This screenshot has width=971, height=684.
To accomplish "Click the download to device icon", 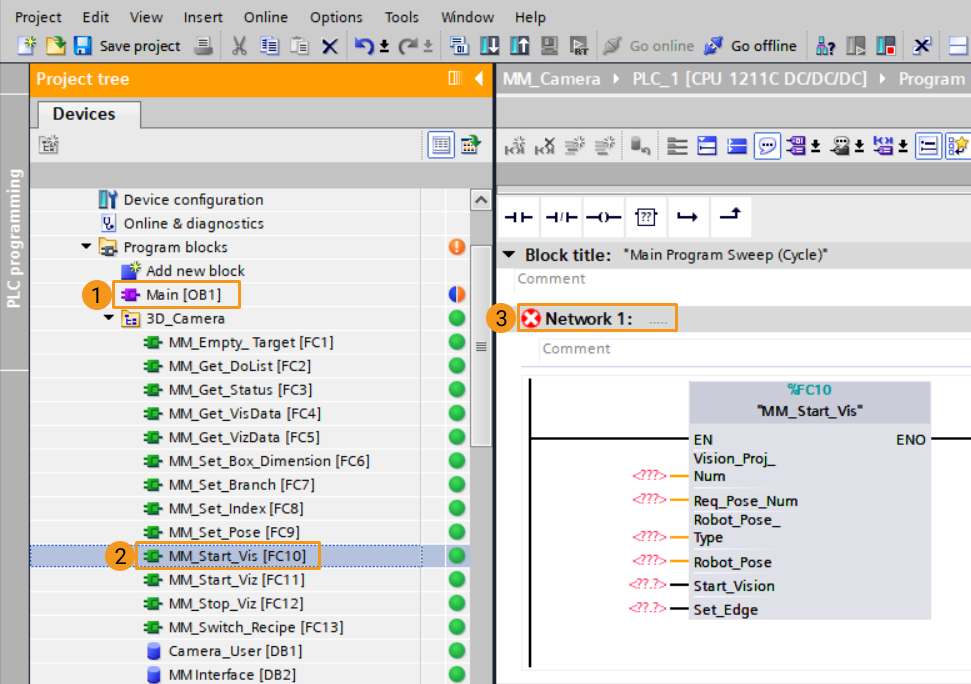I will coord(489,46).
